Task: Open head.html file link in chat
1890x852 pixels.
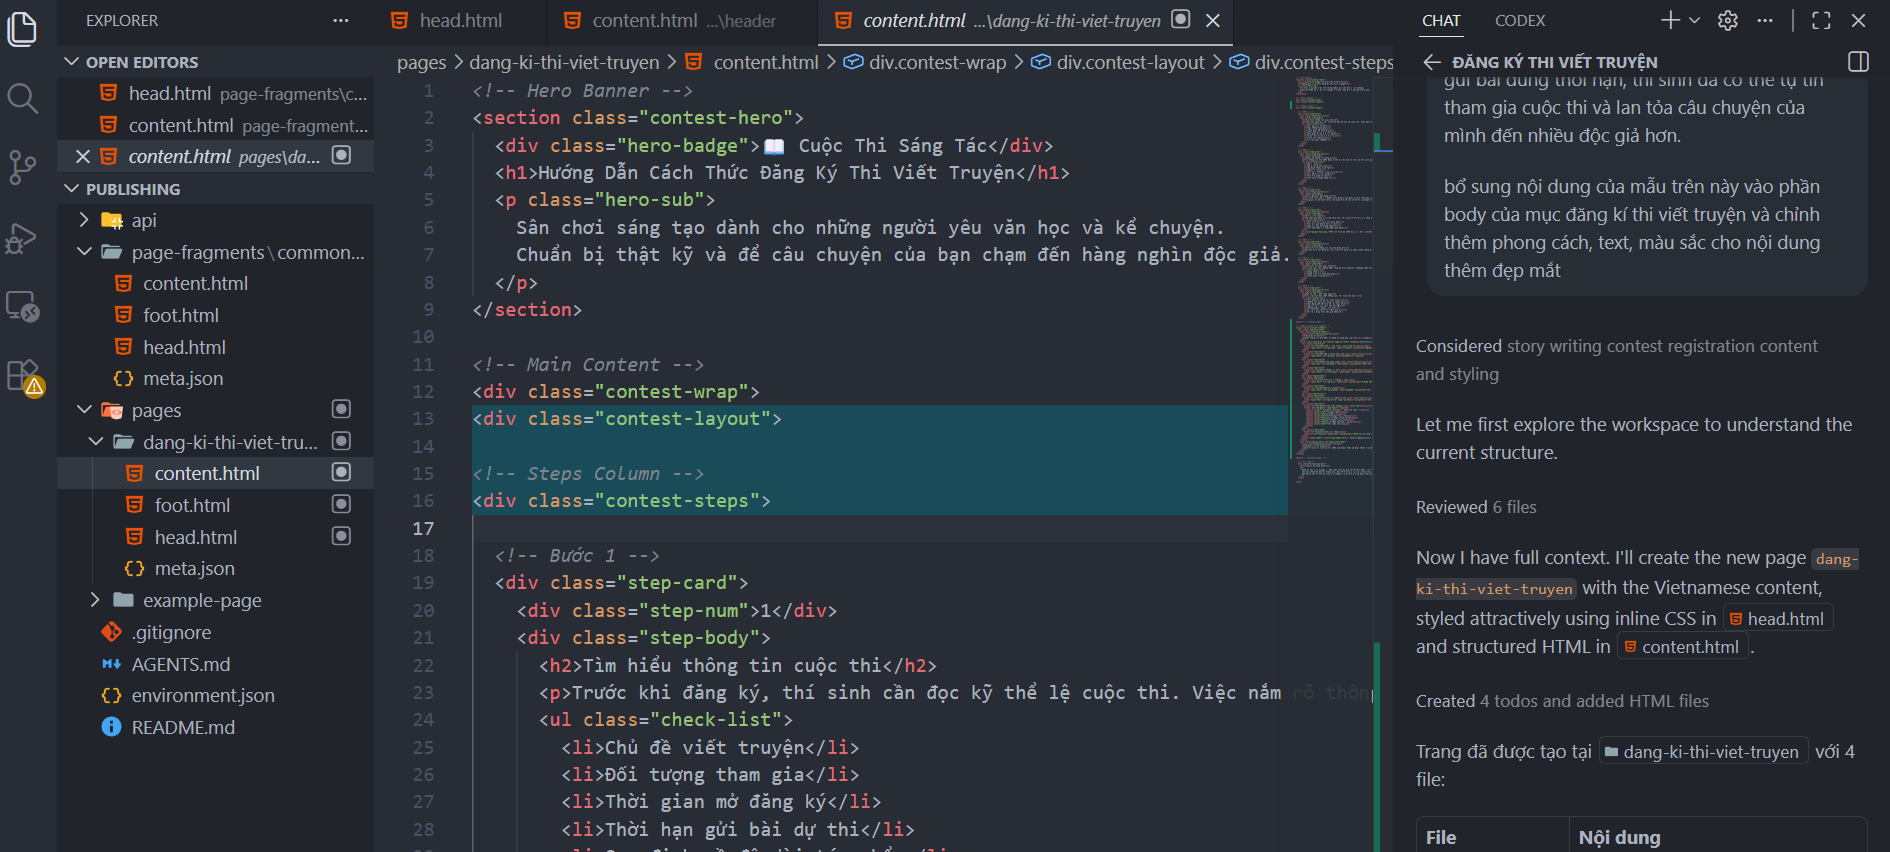Action: (x=1777, y=619)
